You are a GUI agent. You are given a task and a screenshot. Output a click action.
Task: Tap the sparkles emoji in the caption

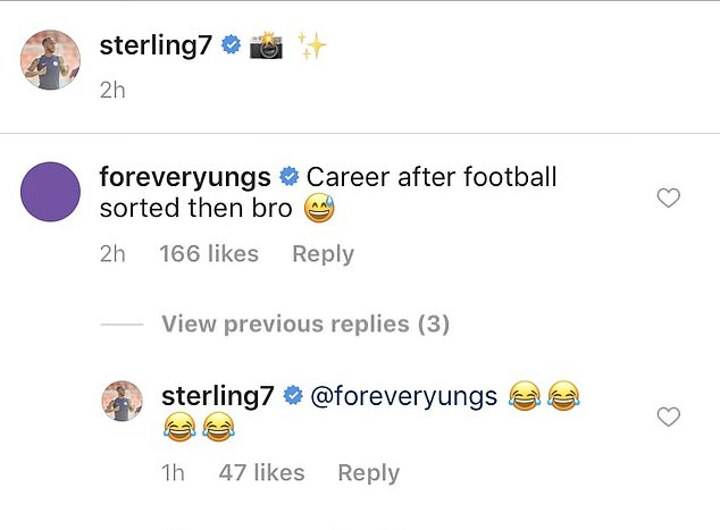coord(312,45)
